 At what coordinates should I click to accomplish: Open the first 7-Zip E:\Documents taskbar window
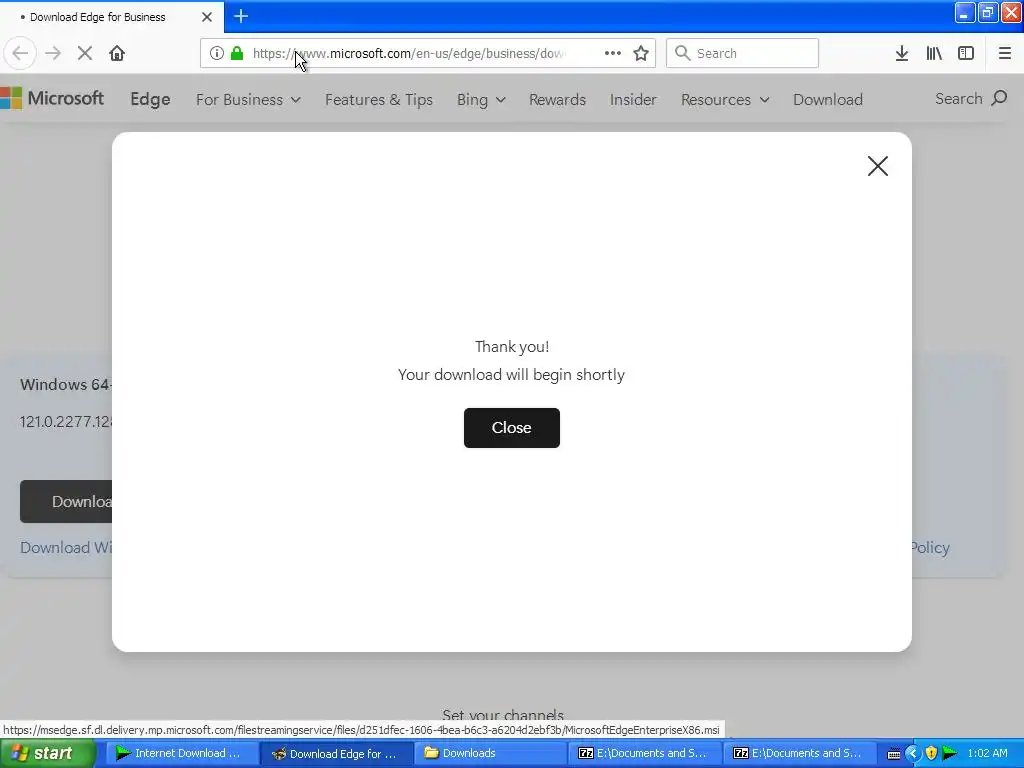[645, 753]
